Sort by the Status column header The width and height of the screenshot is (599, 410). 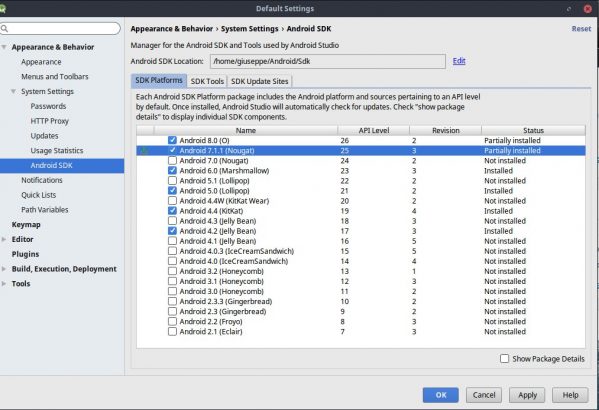533,130
